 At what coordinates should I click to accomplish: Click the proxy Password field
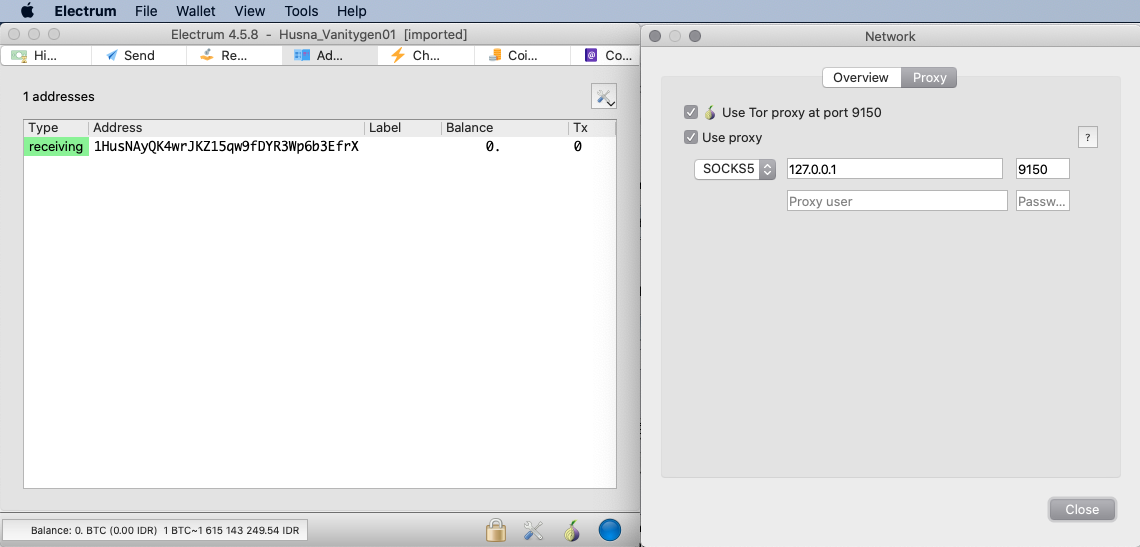(1042, 201)
